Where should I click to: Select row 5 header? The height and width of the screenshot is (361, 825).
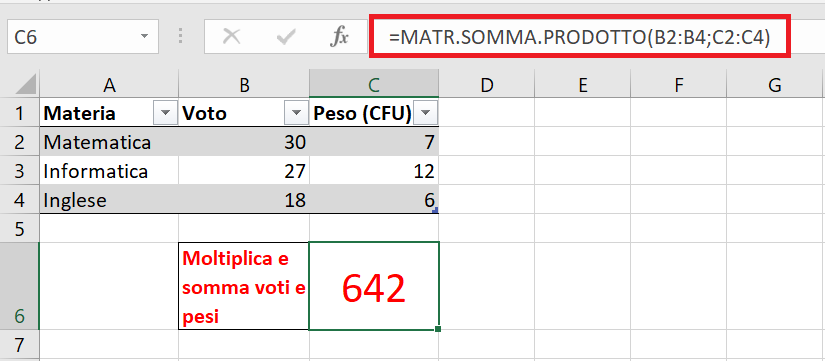[19, 228]
